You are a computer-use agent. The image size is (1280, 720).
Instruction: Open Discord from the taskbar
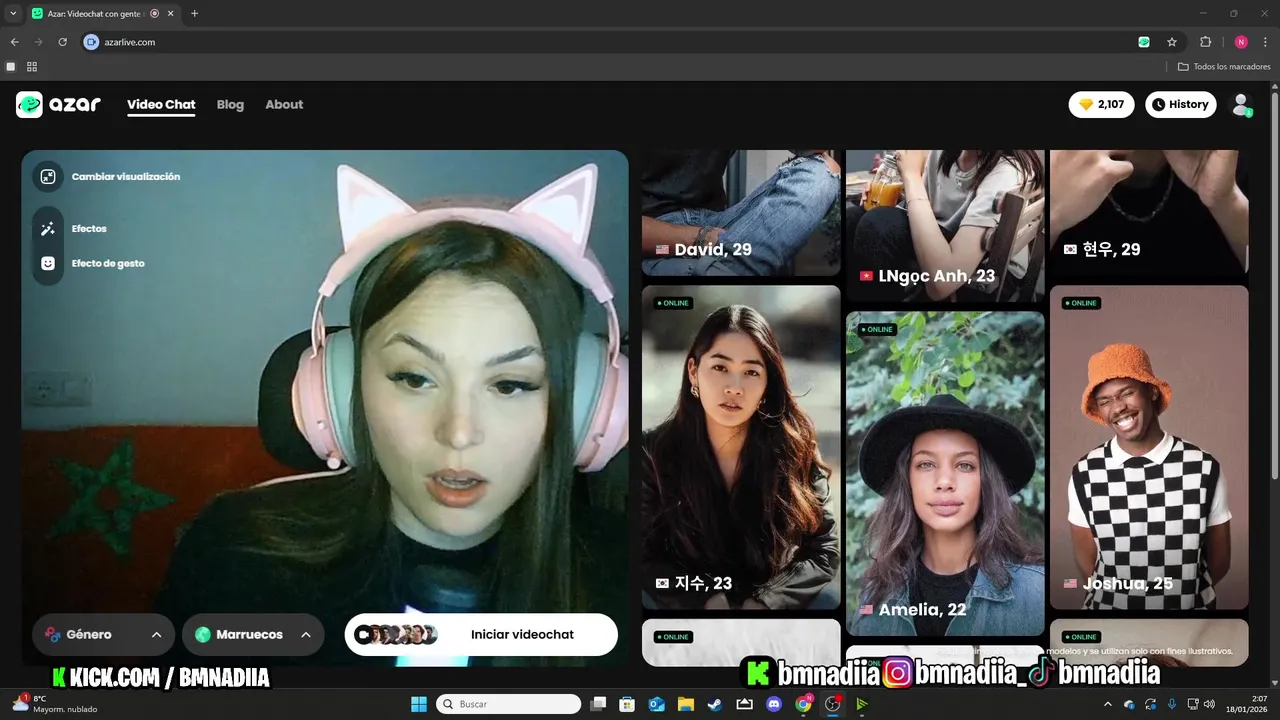(774, 704)
